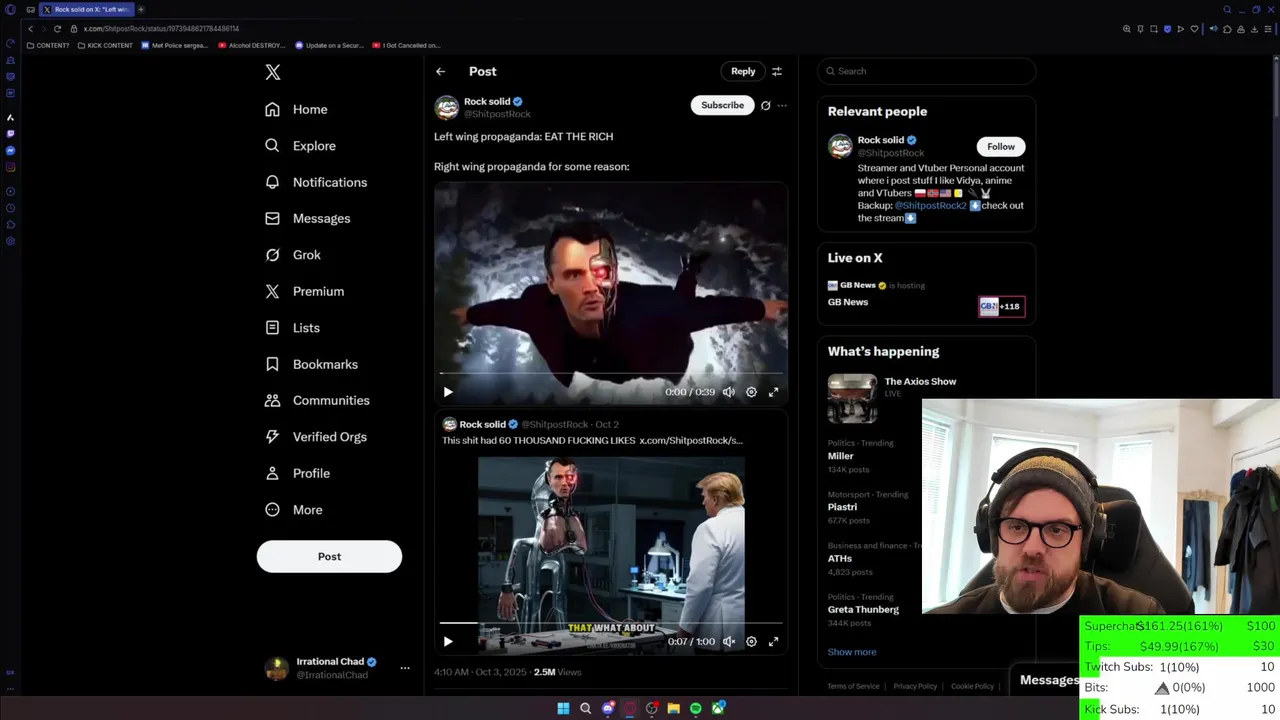1280x720 pixels.
Task: Open Terms of Service footer link
Action: click(x=853, y=686)
